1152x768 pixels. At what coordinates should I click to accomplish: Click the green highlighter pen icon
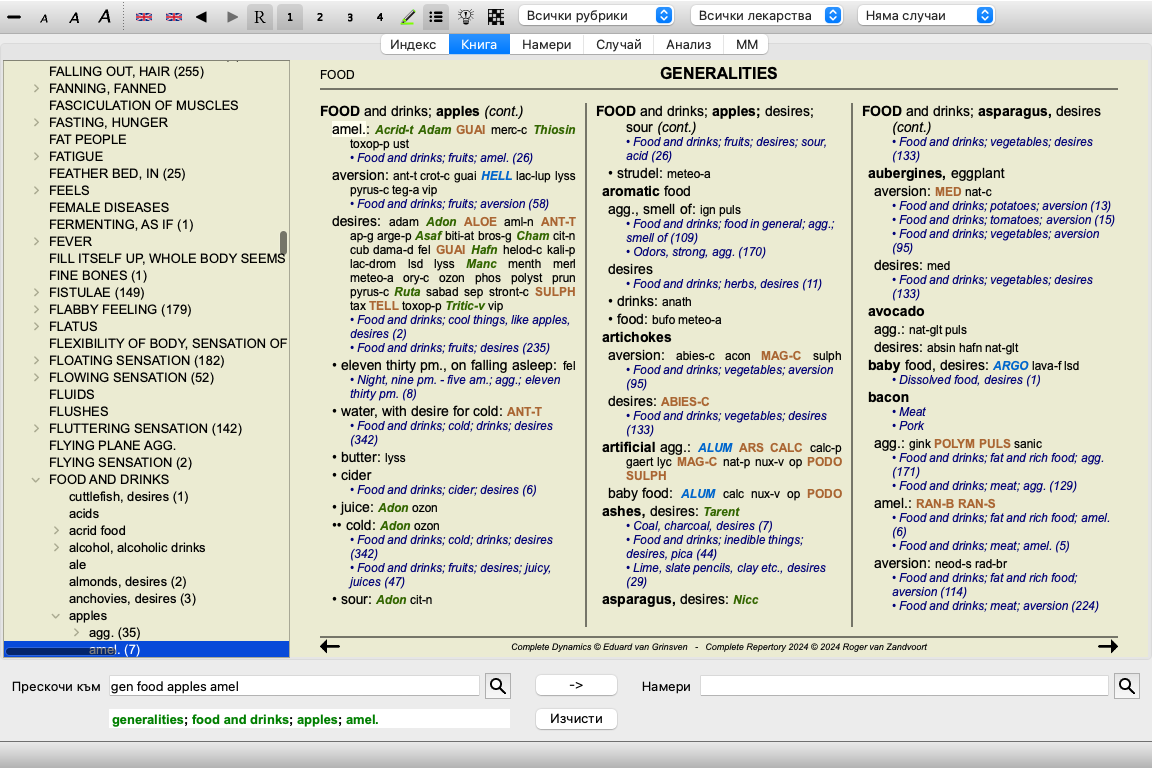tap(407, 16)
